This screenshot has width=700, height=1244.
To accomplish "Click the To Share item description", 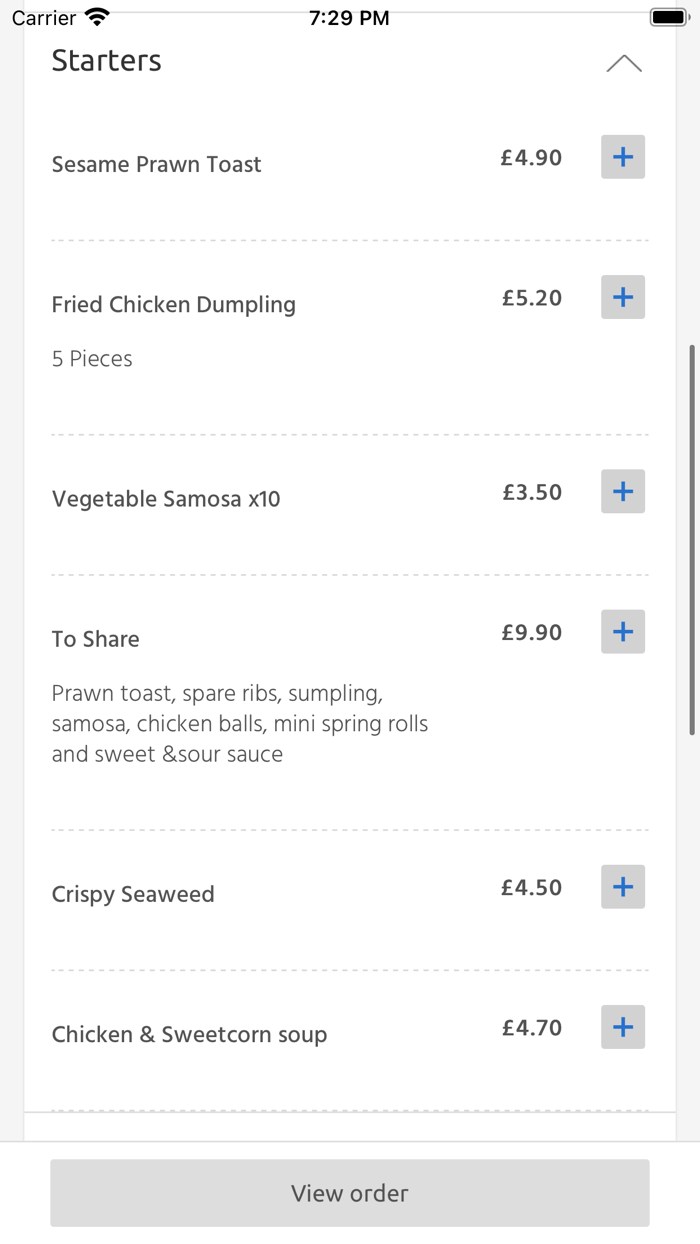I will (x=240, y=723).
